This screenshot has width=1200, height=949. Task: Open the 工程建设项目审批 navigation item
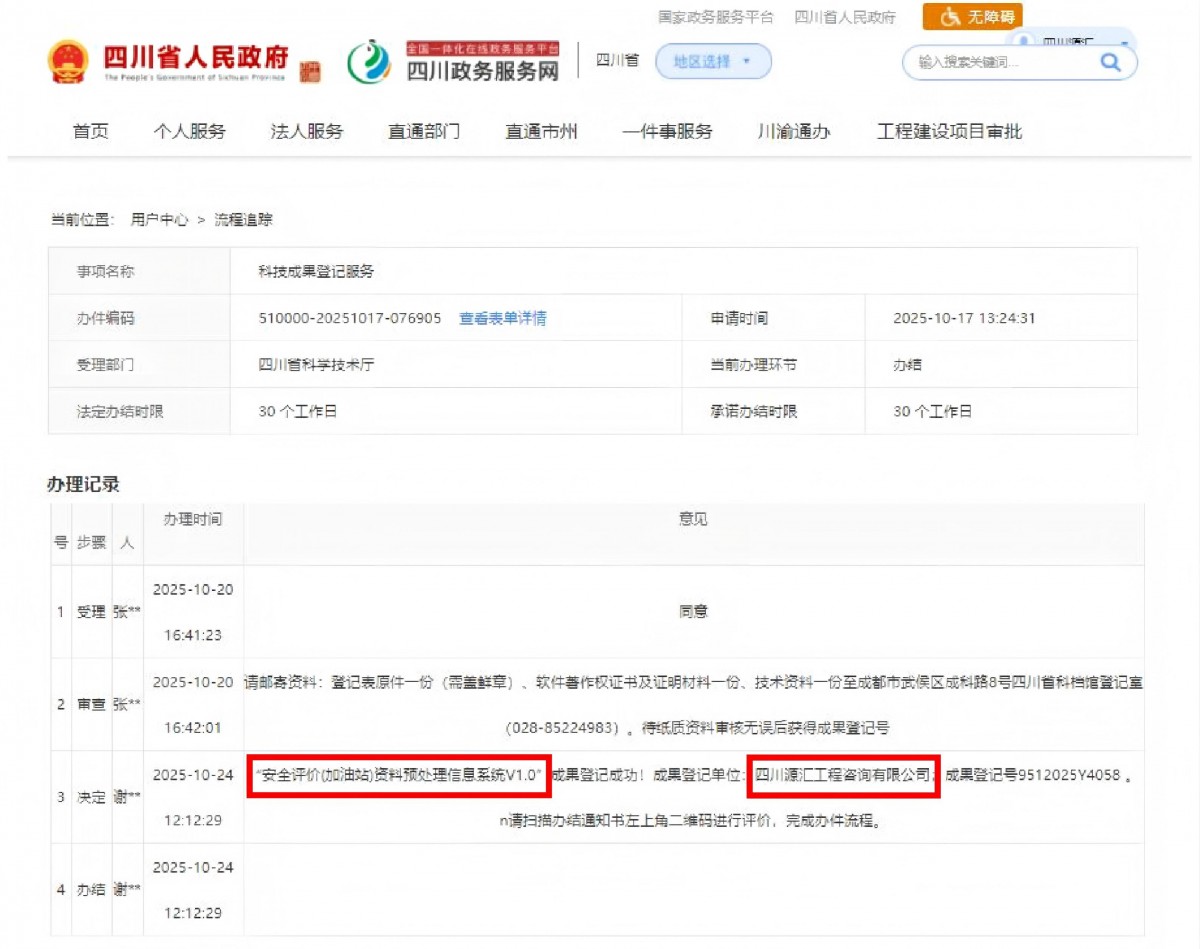[950, 131]
